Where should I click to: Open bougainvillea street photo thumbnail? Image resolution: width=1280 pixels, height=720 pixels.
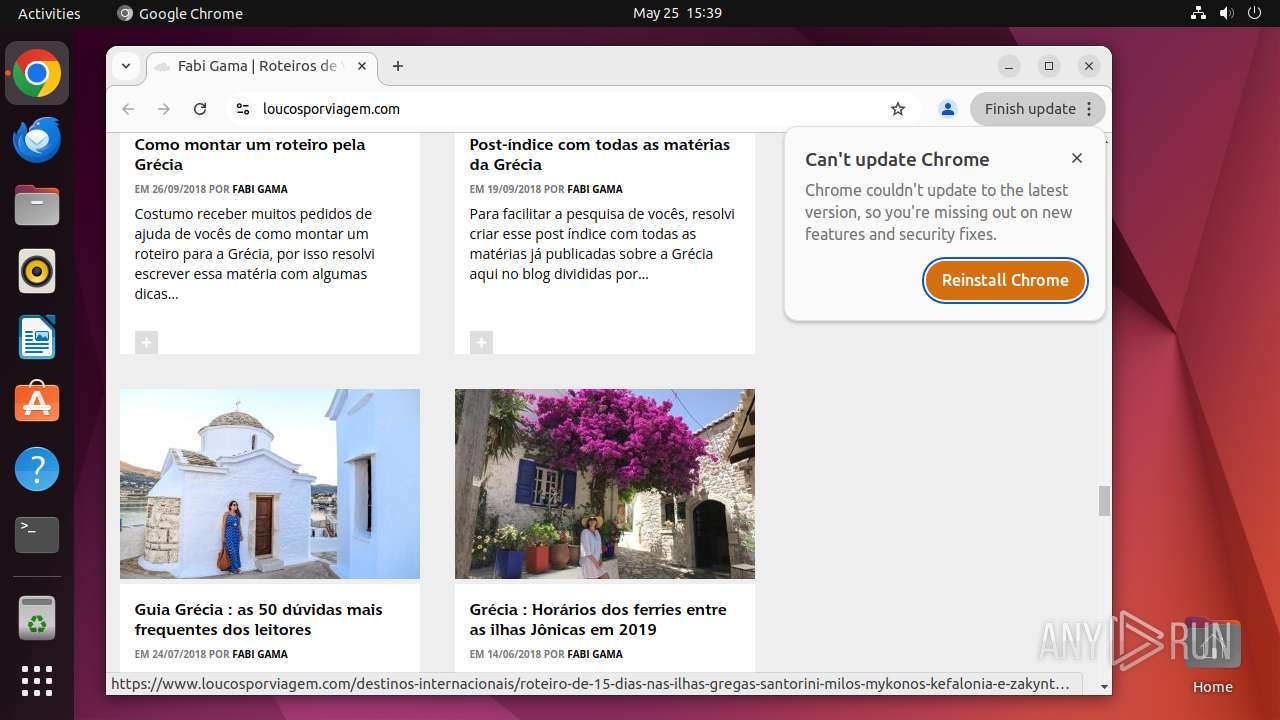pos(605,484)
